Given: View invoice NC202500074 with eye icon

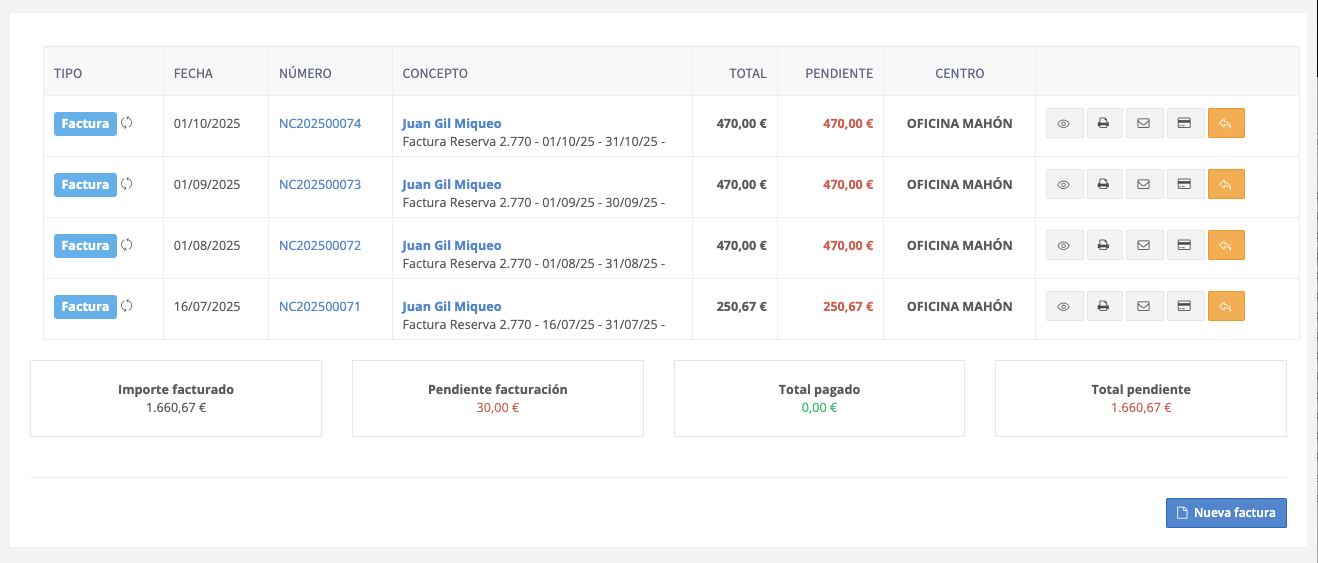Looking at the screenshot, I should click(1064, 124).
